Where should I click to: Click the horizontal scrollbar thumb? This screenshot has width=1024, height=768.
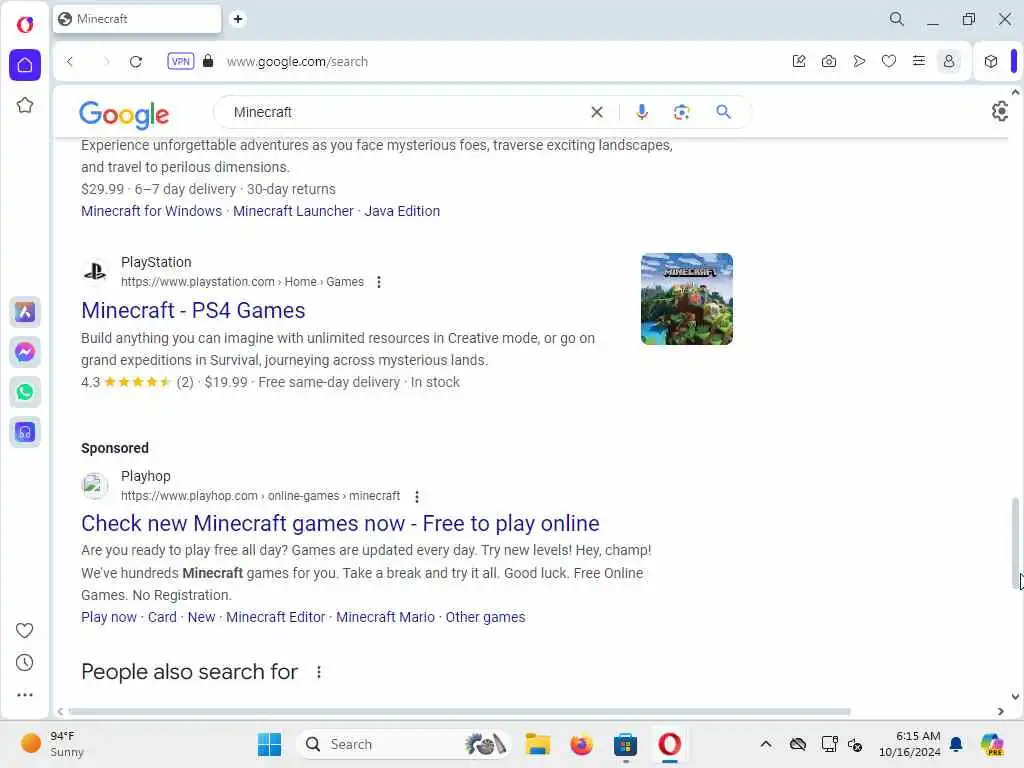click(459, 711)
